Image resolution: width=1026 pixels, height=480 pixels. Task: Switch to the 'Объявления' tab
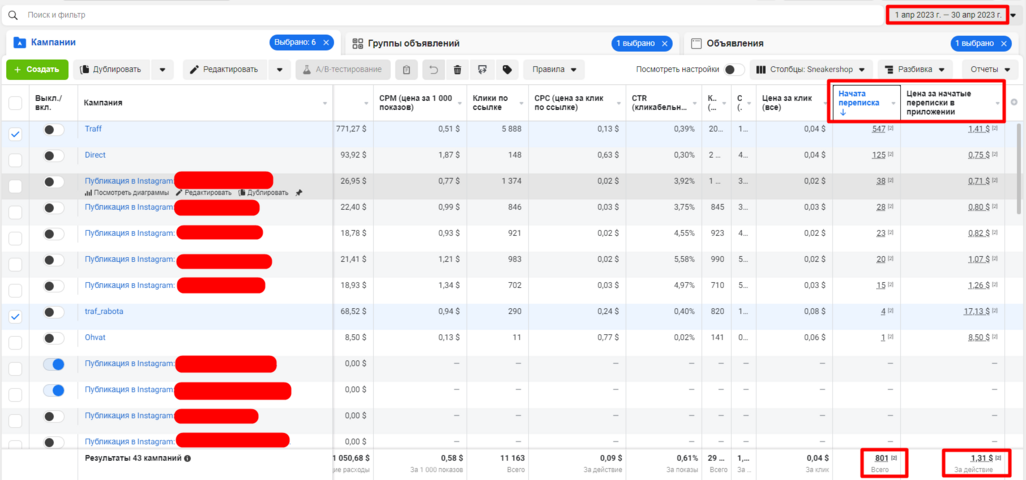tap(735, 44)
